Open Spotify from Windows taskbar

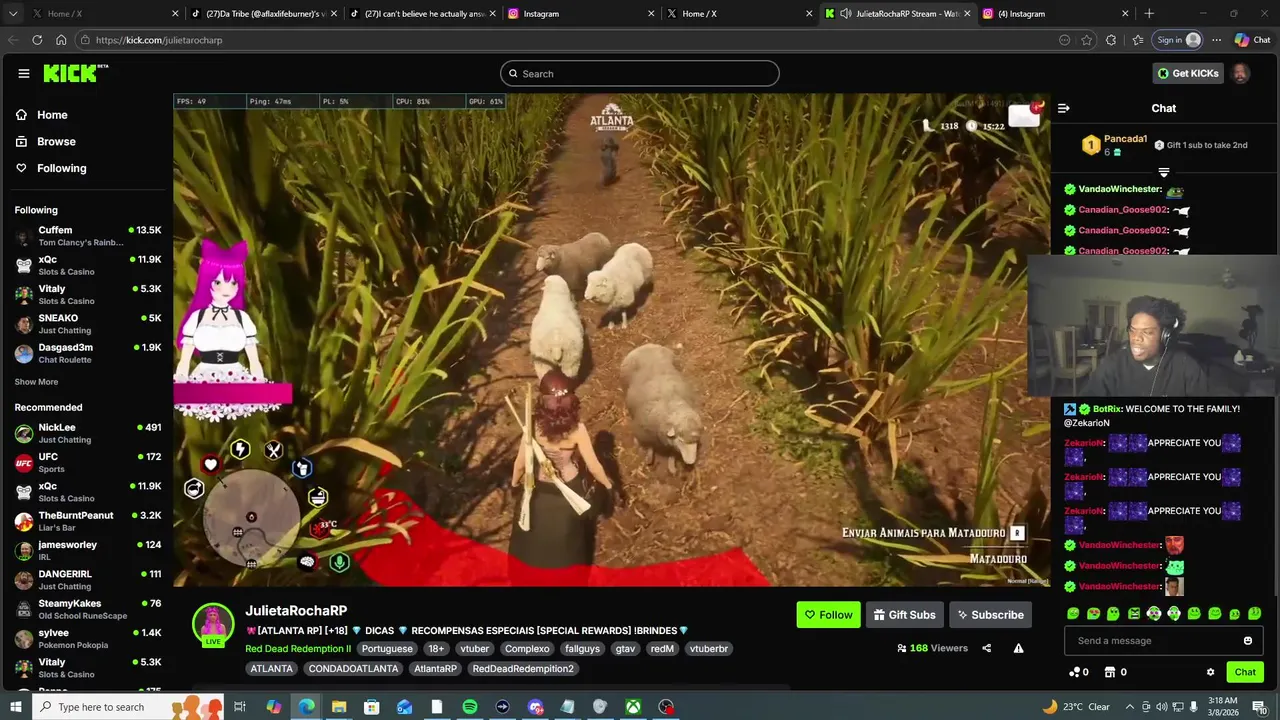[x=470, y=707]
